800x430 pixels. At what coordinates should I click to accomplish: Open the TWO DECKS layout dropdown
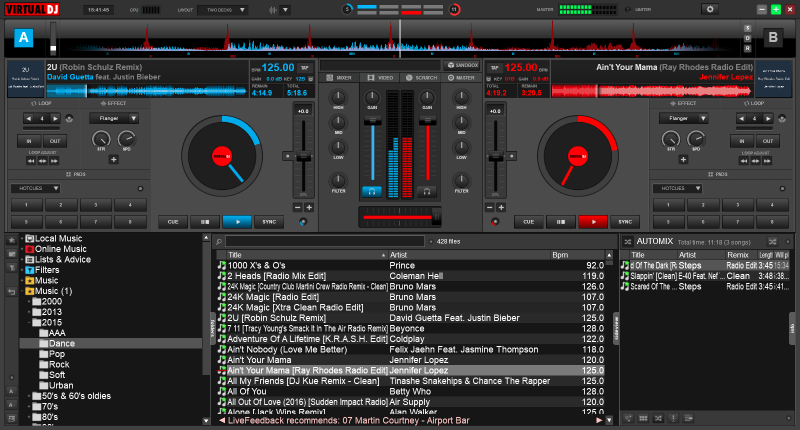(223, 10)
